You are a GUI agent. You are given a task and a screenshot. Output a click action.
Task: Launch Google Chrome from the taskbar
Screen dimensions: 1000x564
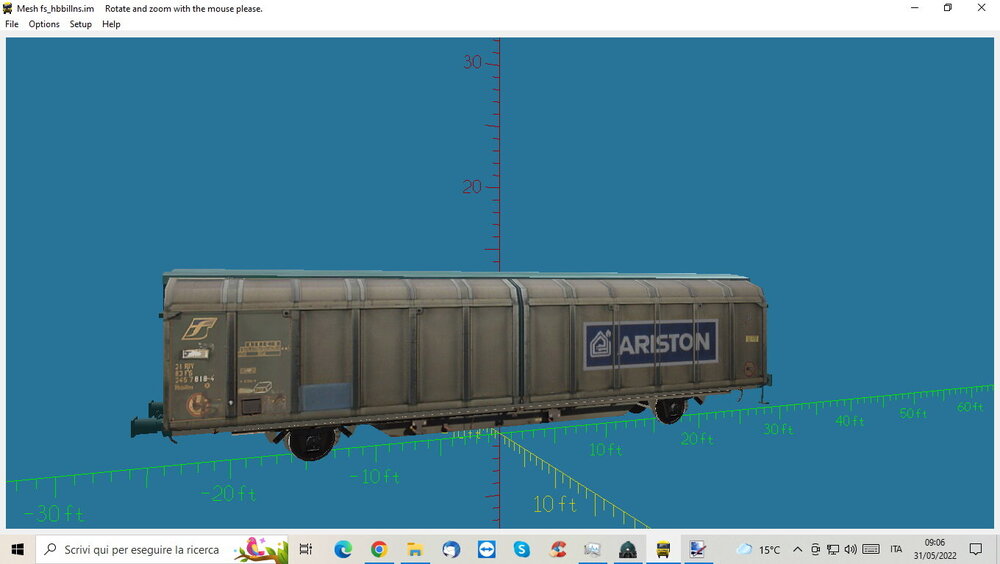[x=379, y=549]
